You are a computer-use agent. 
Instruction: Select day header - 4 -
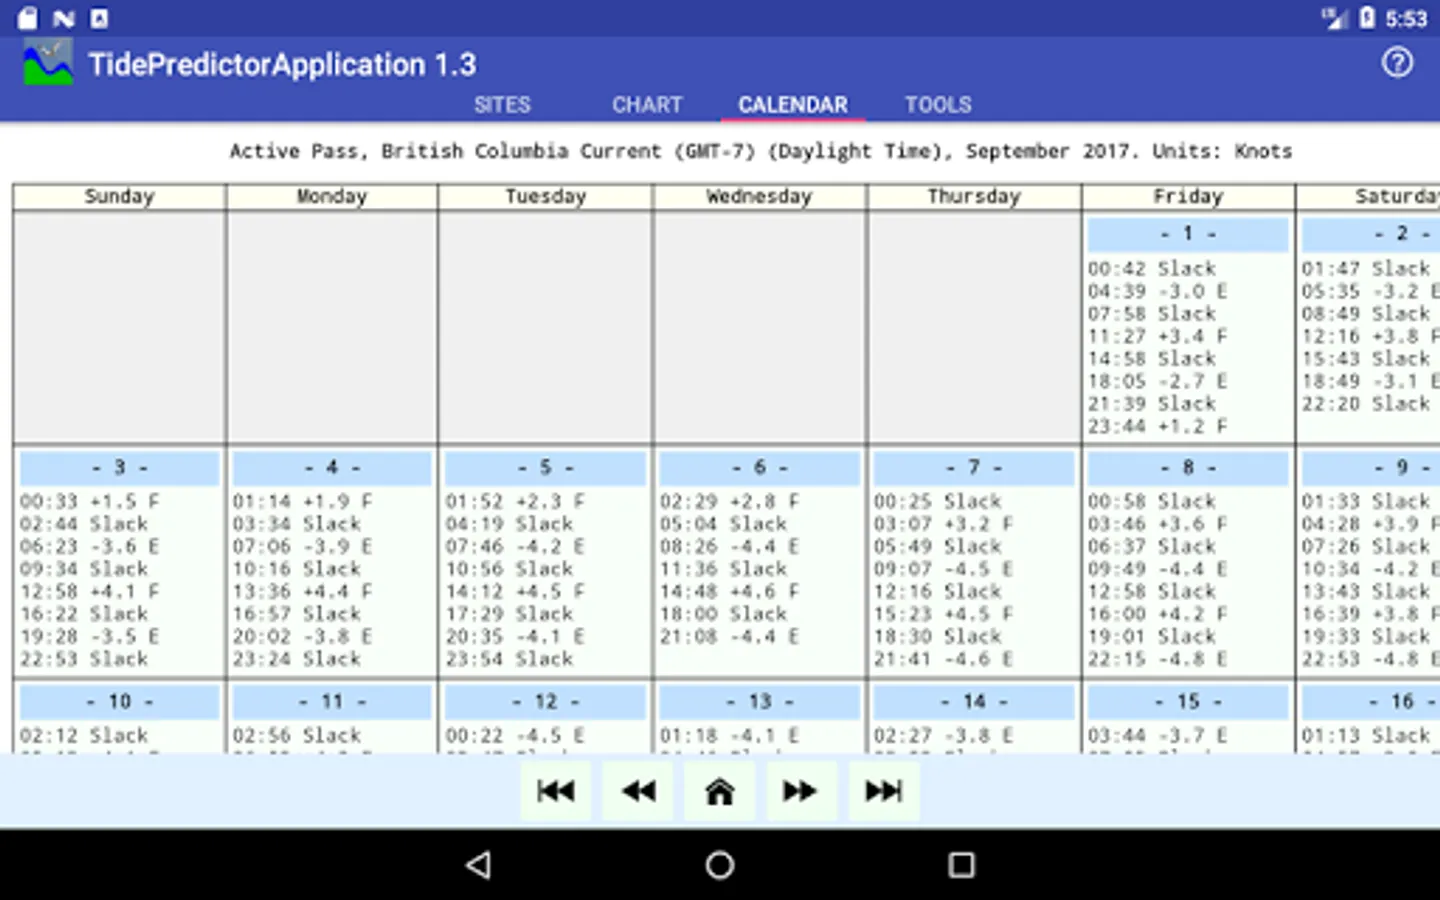pyautogui.click(x=332, y=468)
